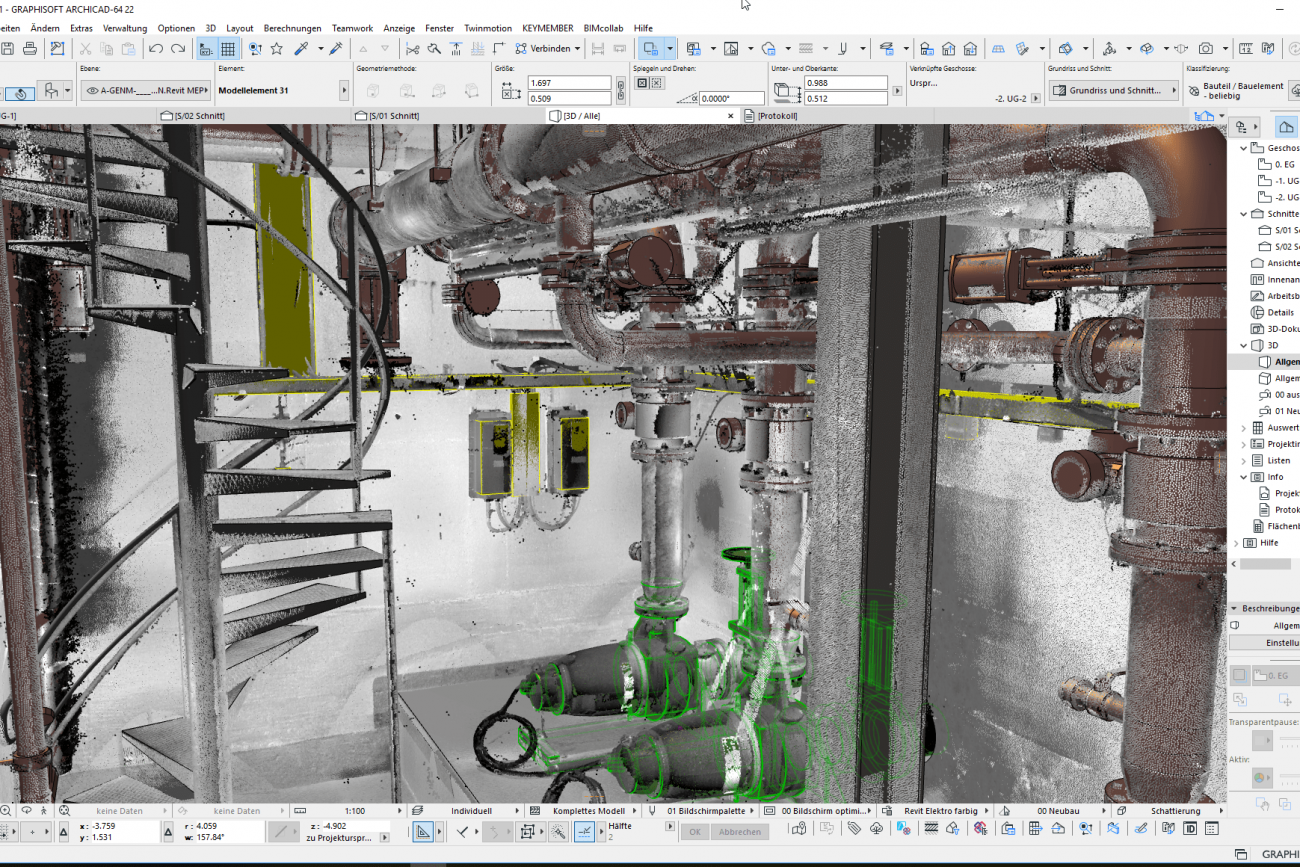Open the Teamwork menu
Viewport: 1300px width, 867px height.
[x=353, y=28]
